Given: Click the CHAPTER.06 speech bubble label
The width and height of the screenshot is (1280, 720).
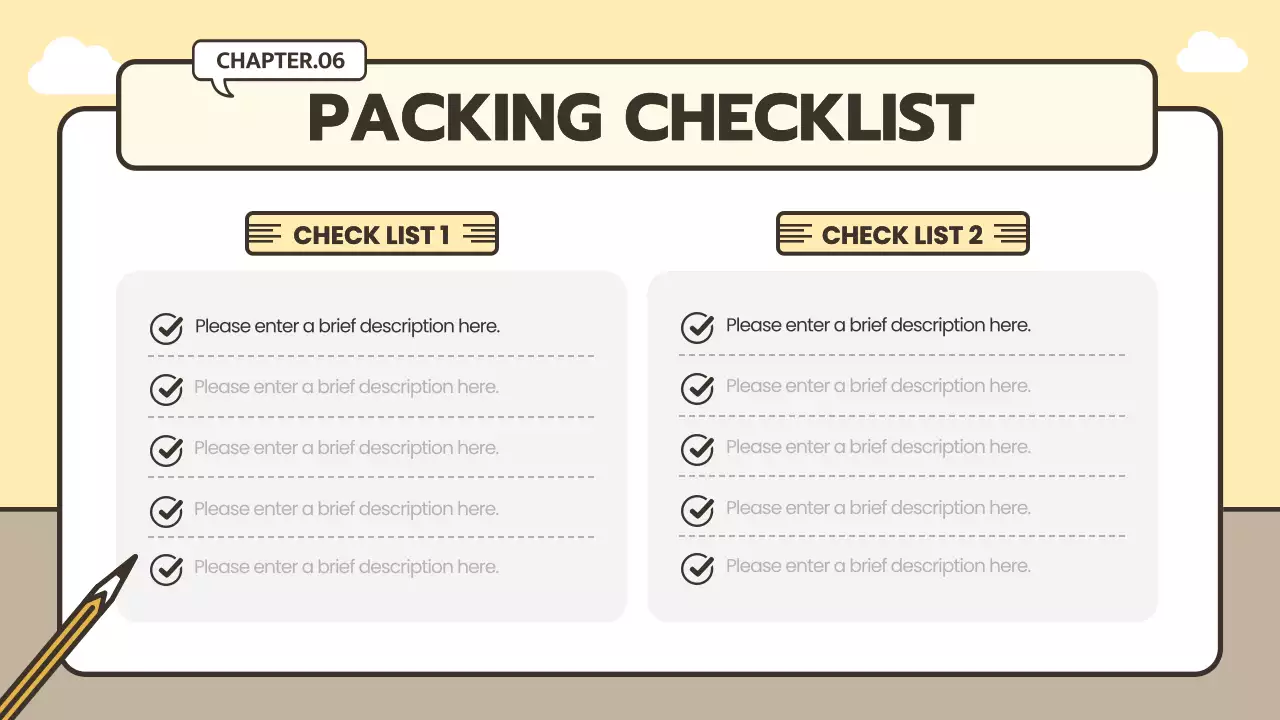Looking at the screenshot, I should pyautogui.click(x=280, y=61).
